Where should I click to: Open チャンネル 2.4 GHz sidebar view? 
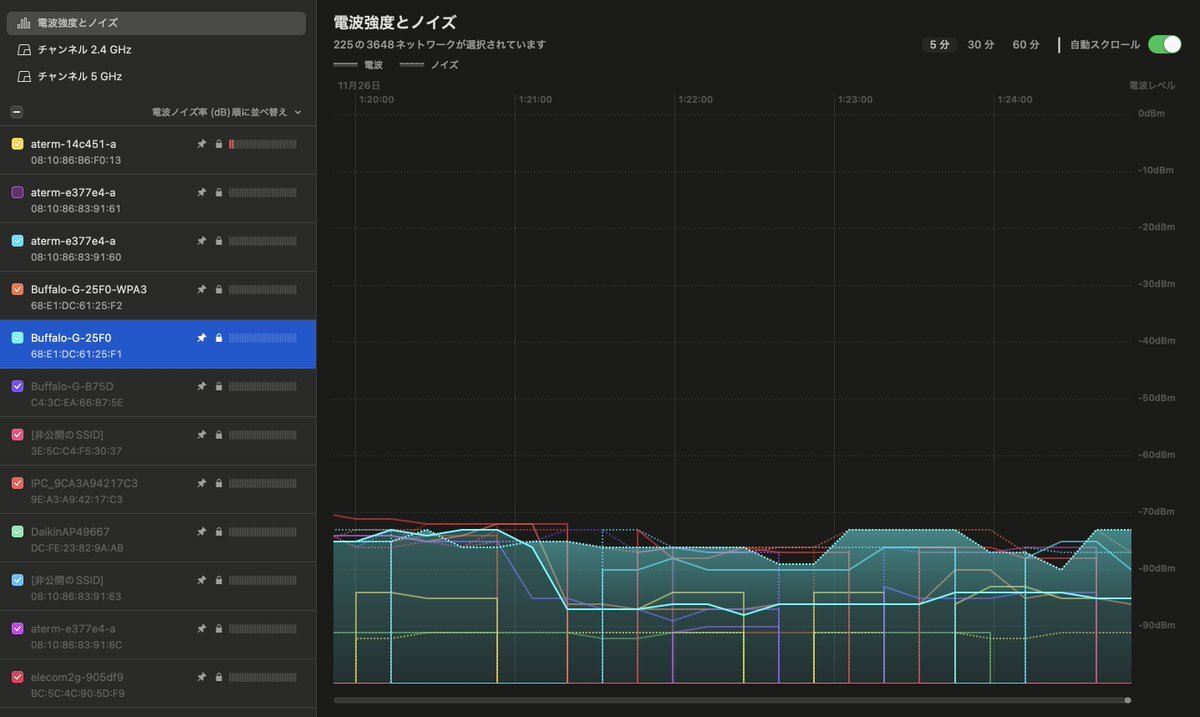(84, 49)
